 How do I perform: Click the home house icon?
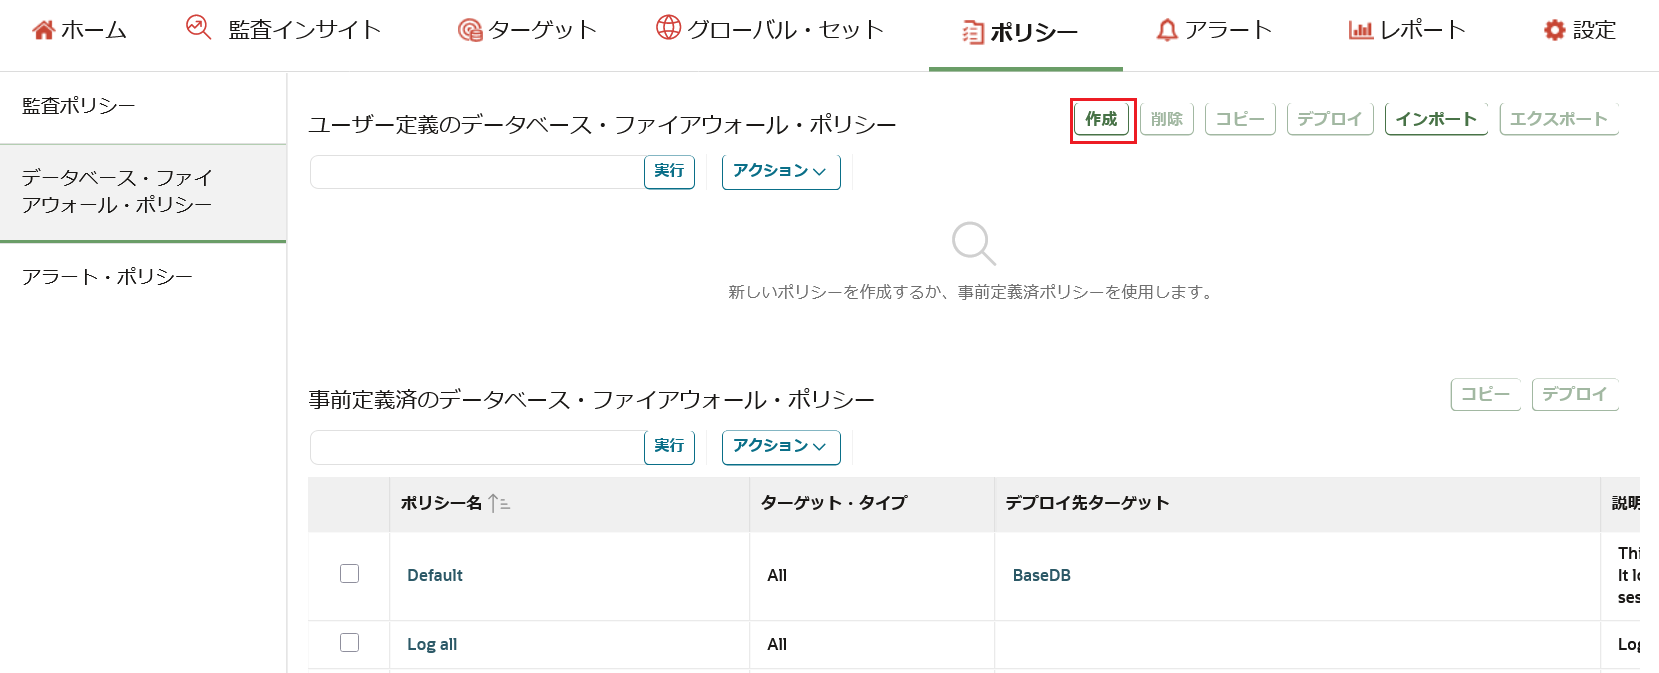click(x=43, y=30)
